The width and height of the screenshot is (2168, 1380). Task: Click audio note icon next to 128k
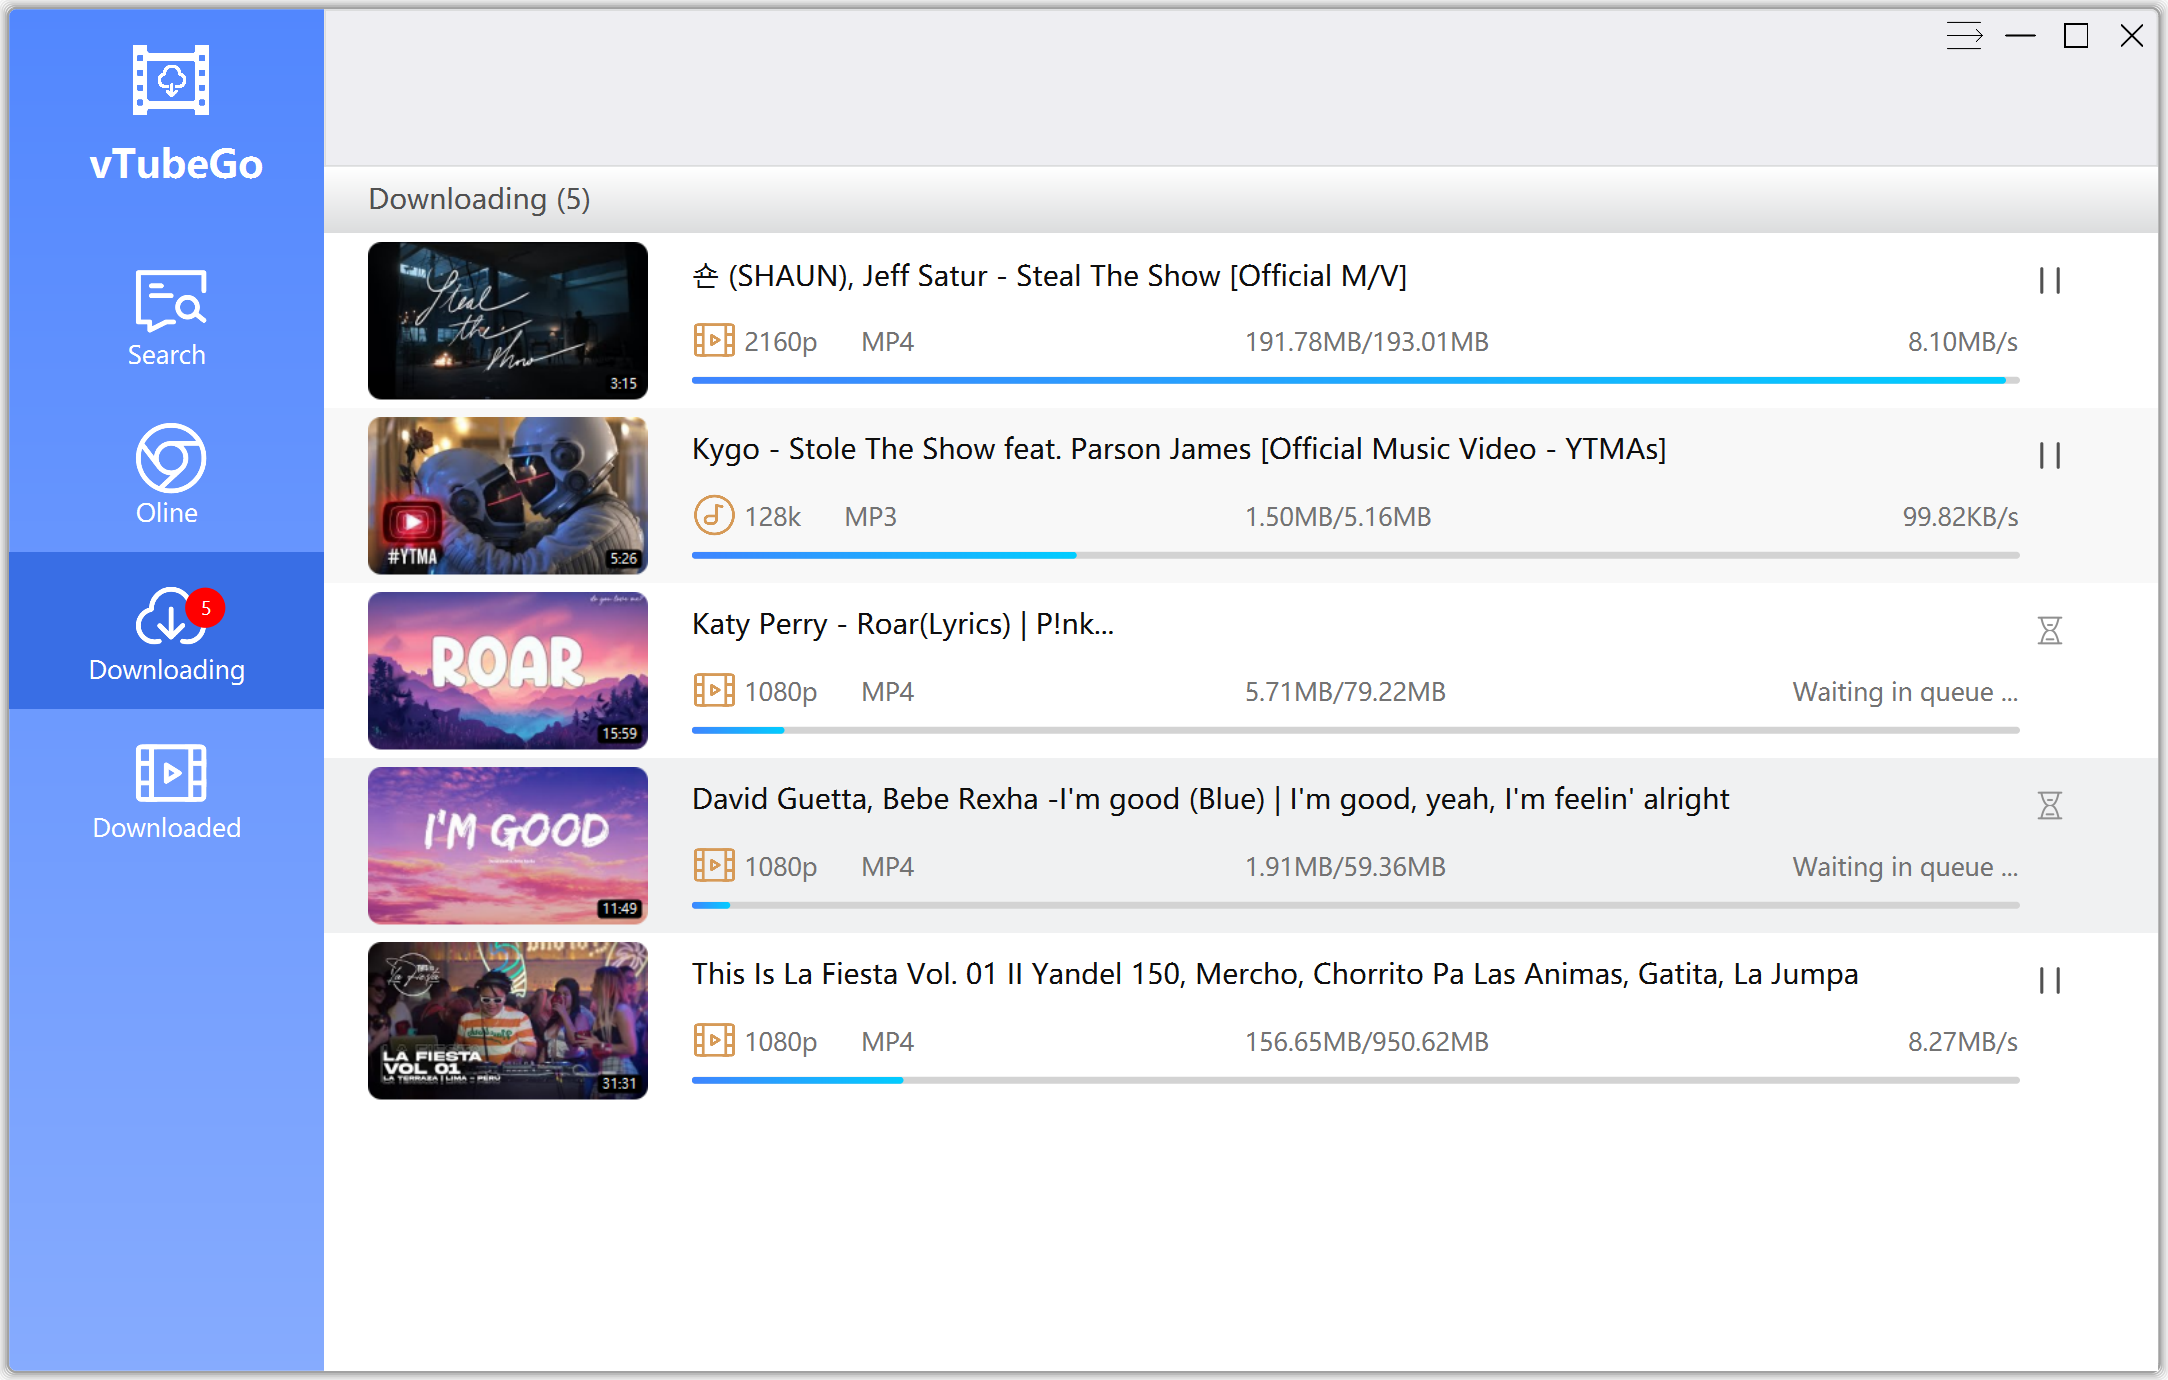[714, 516]
